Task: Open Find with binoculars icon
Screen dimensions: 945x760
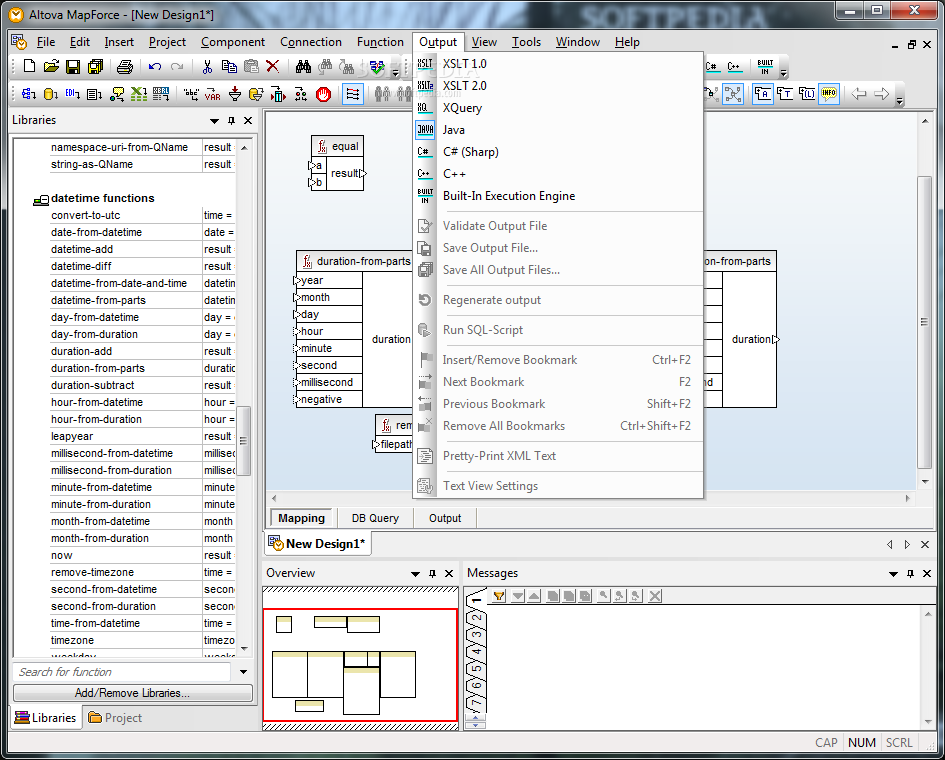Action: coord(303,66)
